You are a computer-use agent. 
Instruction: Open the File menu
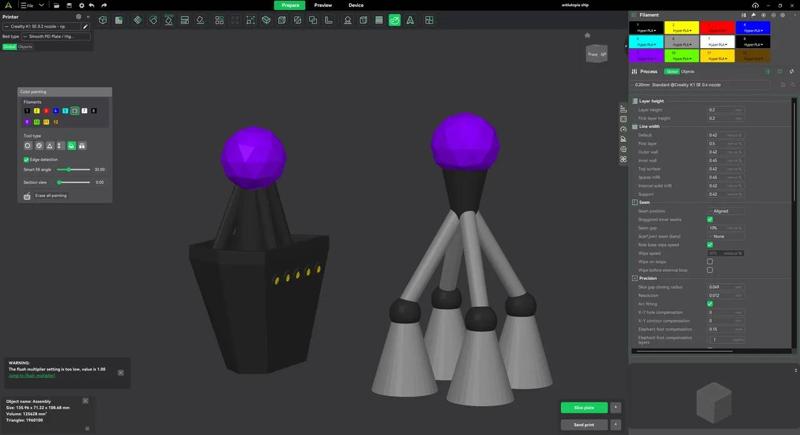click(x=27, y=5)
